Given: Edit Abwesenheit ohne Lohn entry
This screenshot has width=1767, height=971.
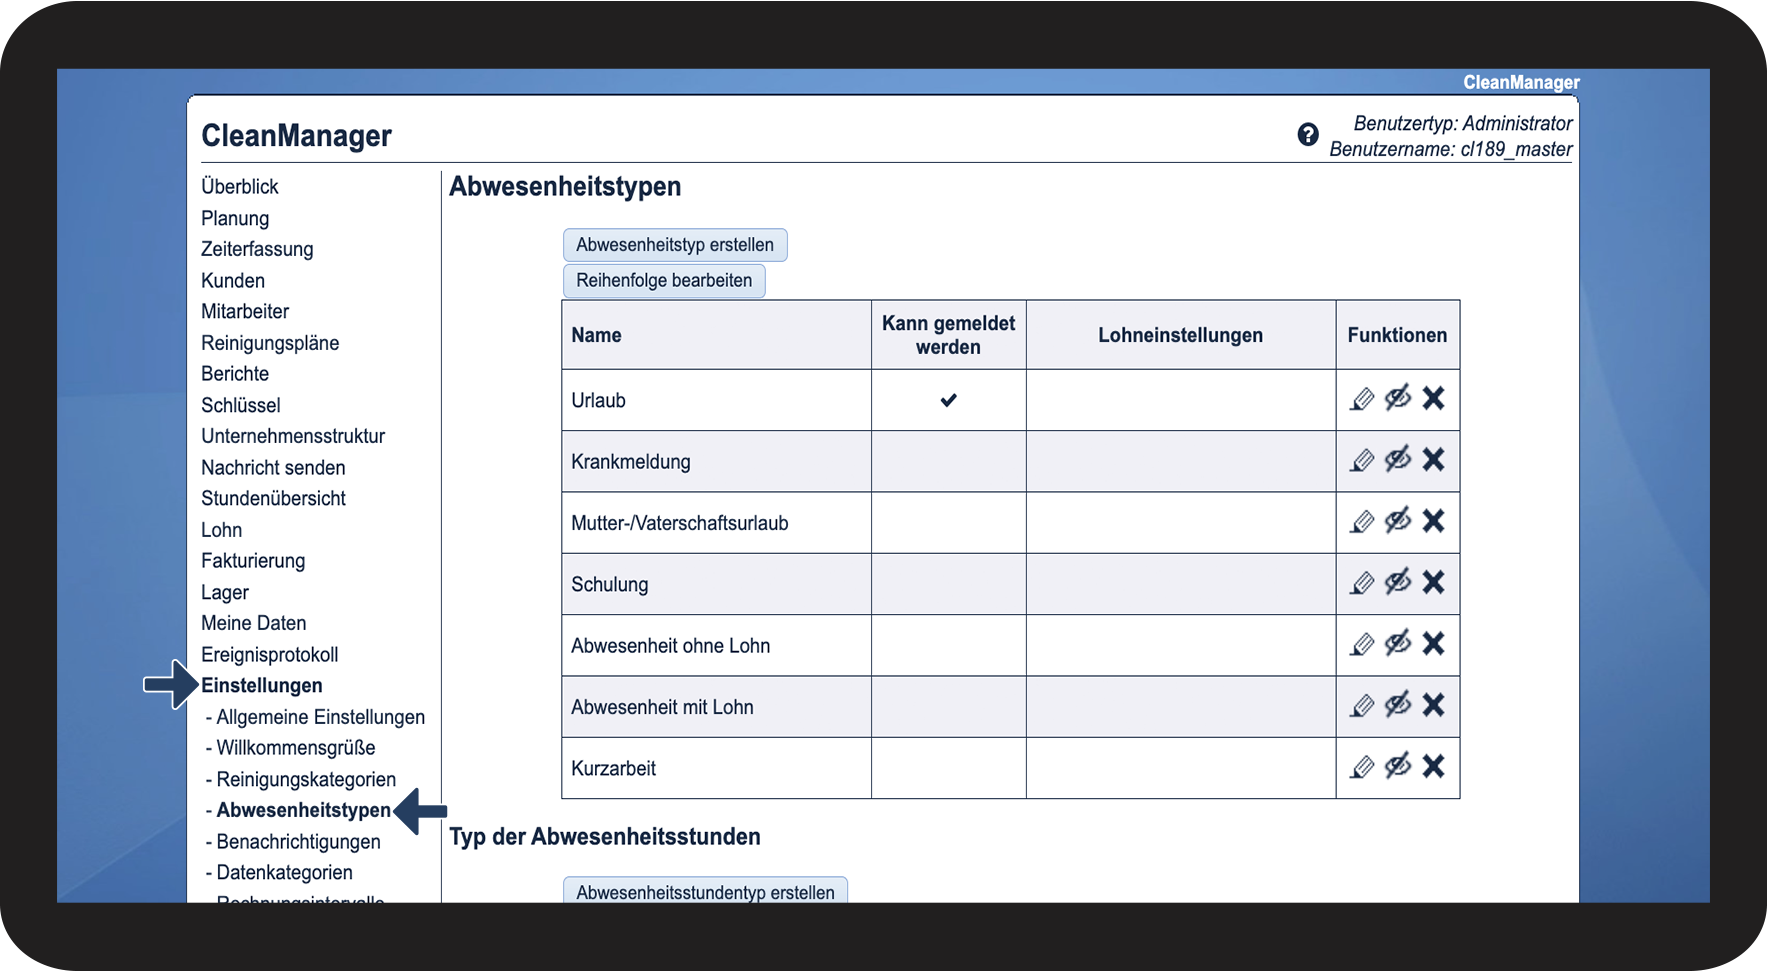Looking at the screenshot, I should pyautogui.click(x=1362, y=645).
